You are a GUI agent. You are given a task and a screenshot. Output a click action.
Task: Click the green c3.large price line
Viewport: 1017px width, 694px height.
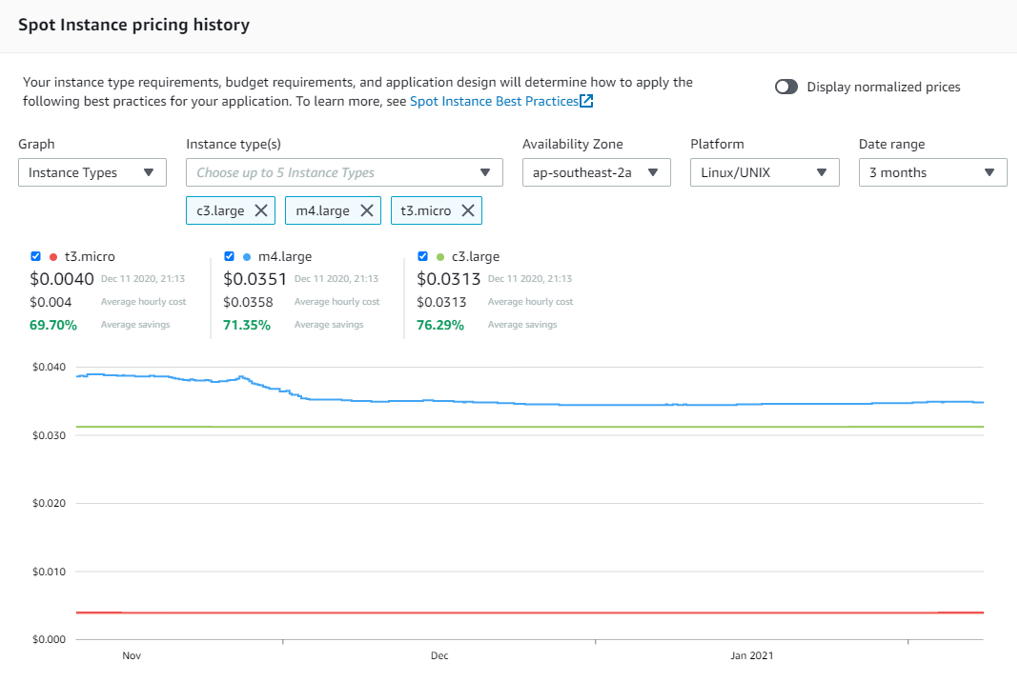[x=530, y=427]
